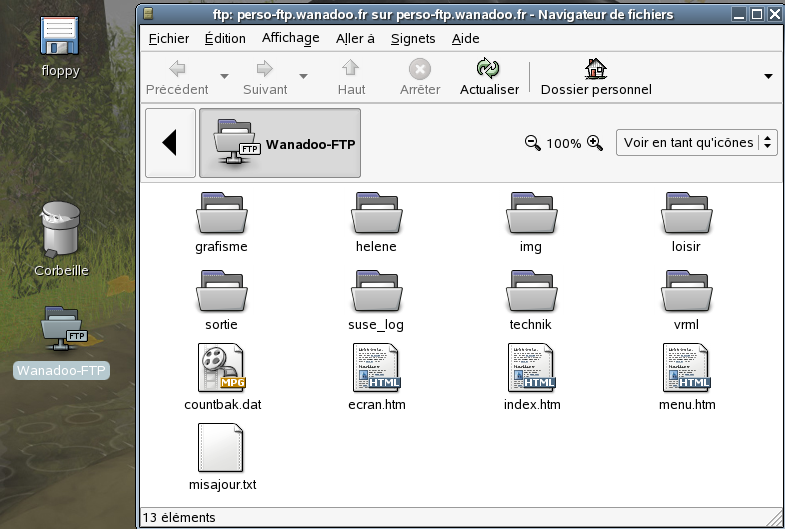Go to Dossier personnel home icon

pyautogui.click(x=596, y=69)
